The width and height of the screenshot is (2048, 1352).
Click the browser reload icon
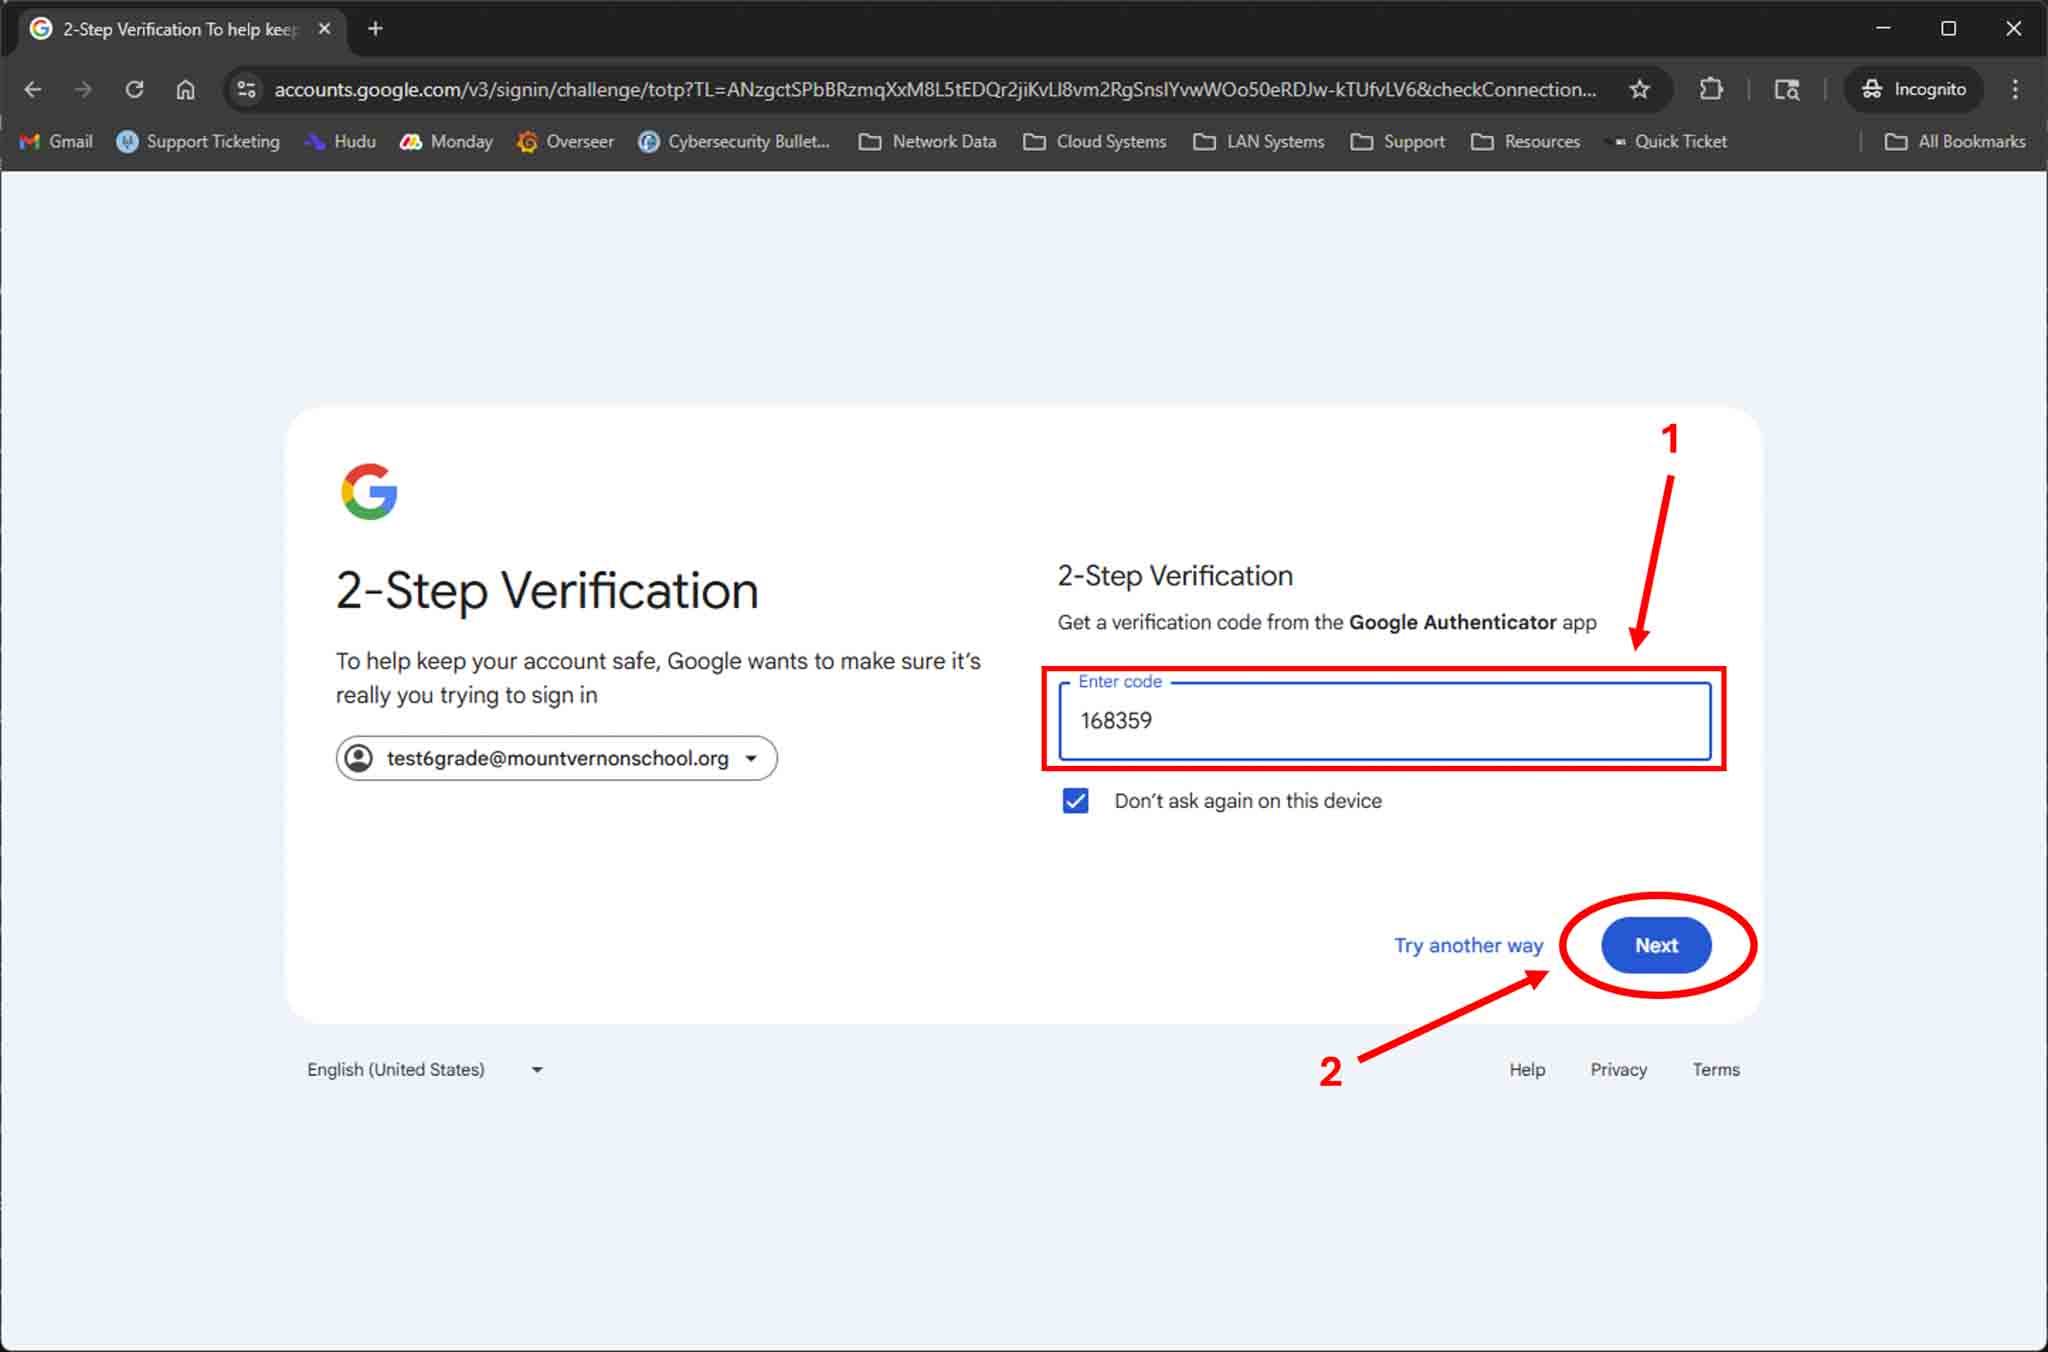134,89
